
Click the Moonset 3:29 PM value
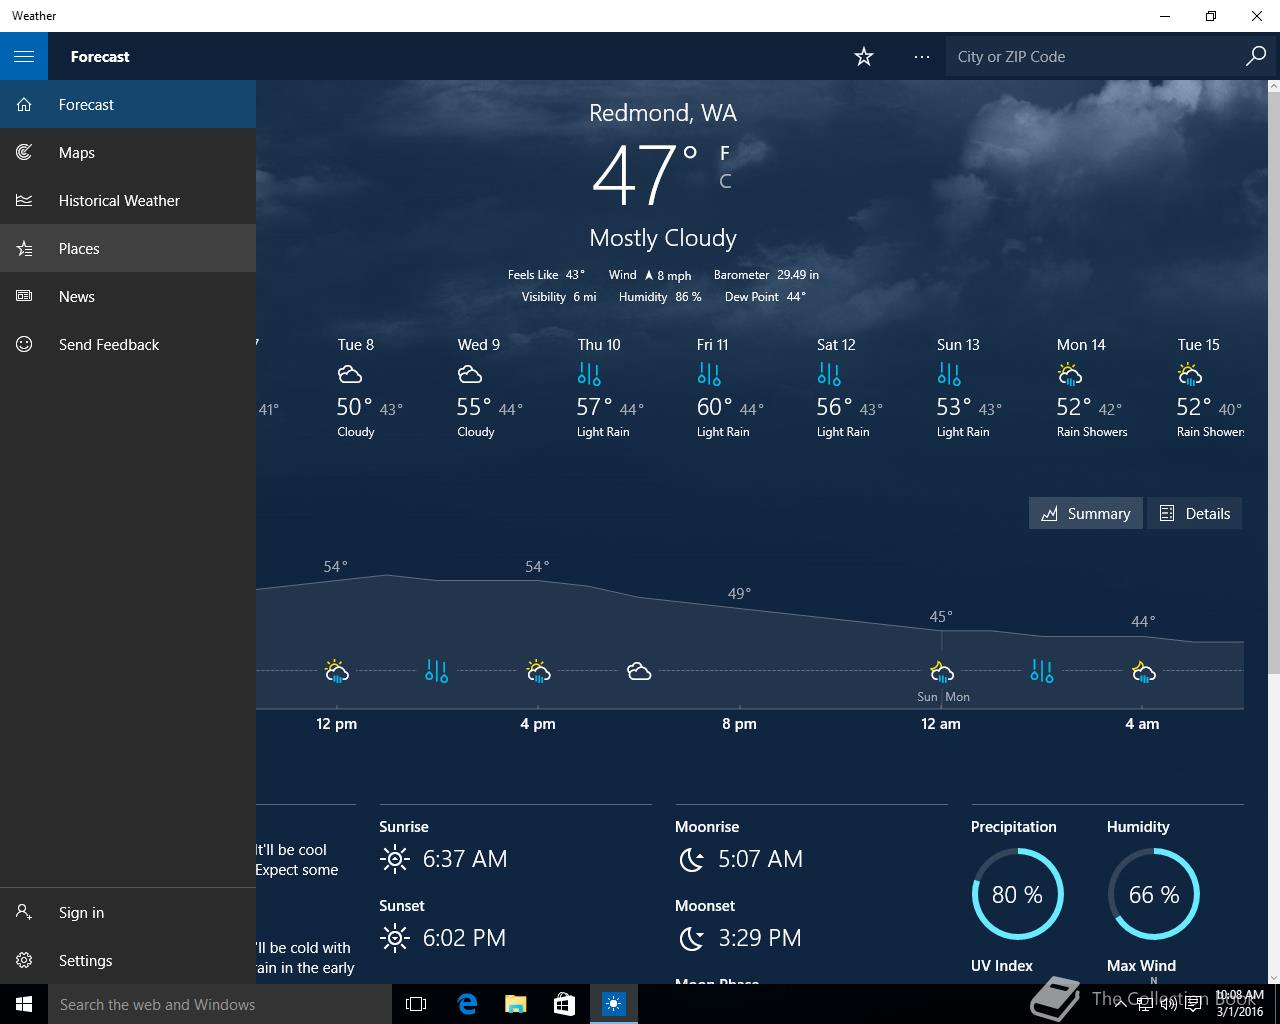click(760, 937)
